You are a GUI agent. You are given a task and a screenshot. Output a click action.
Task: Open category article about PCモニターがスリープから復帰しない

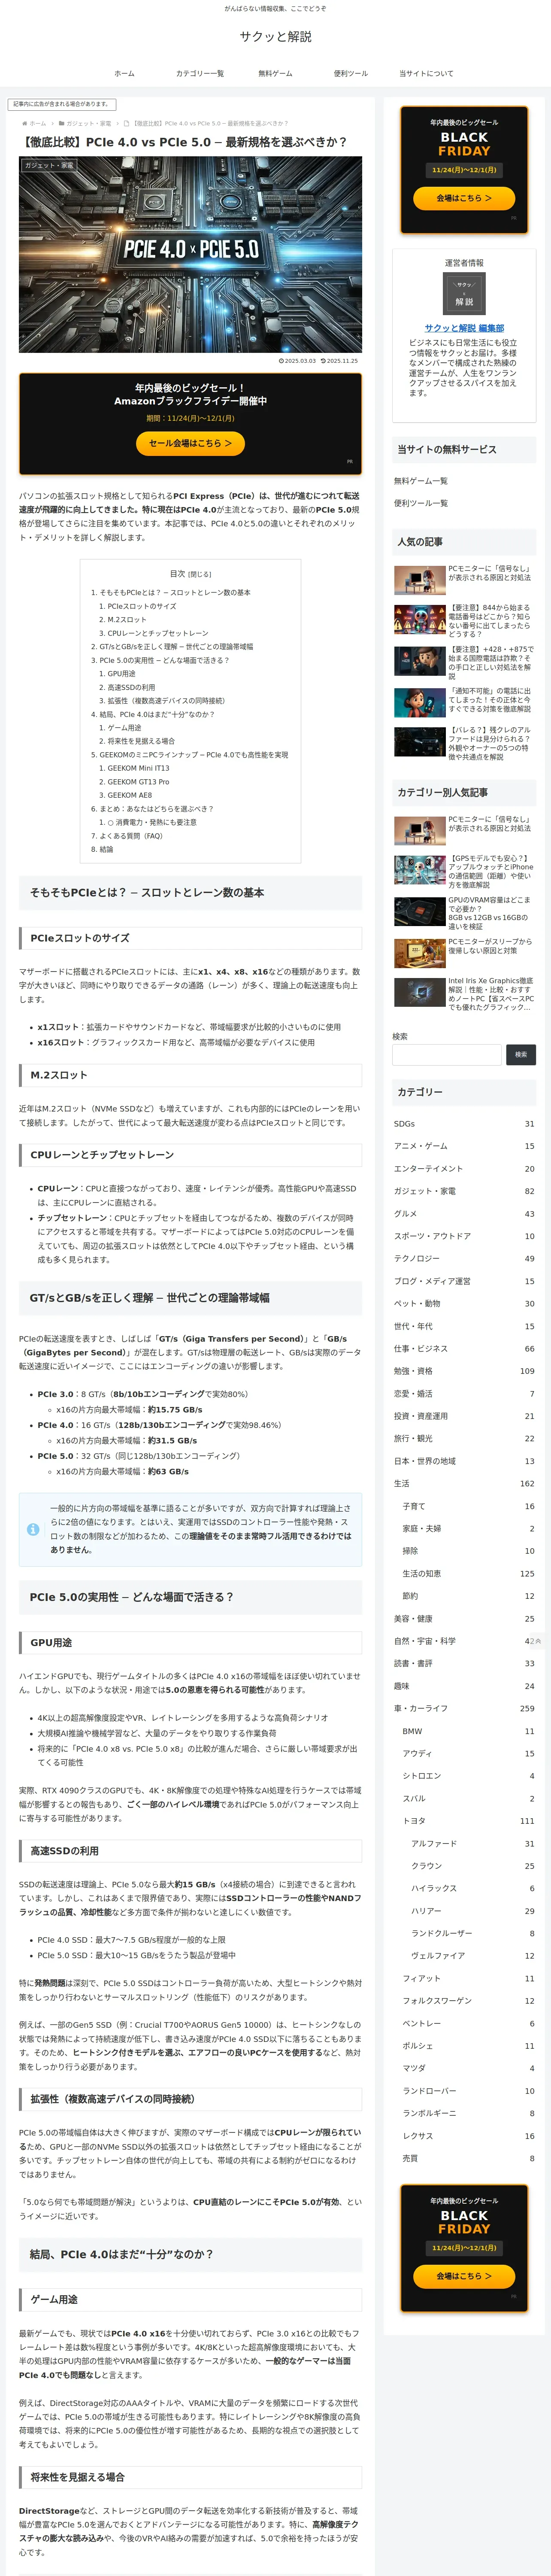click(464, 954)
